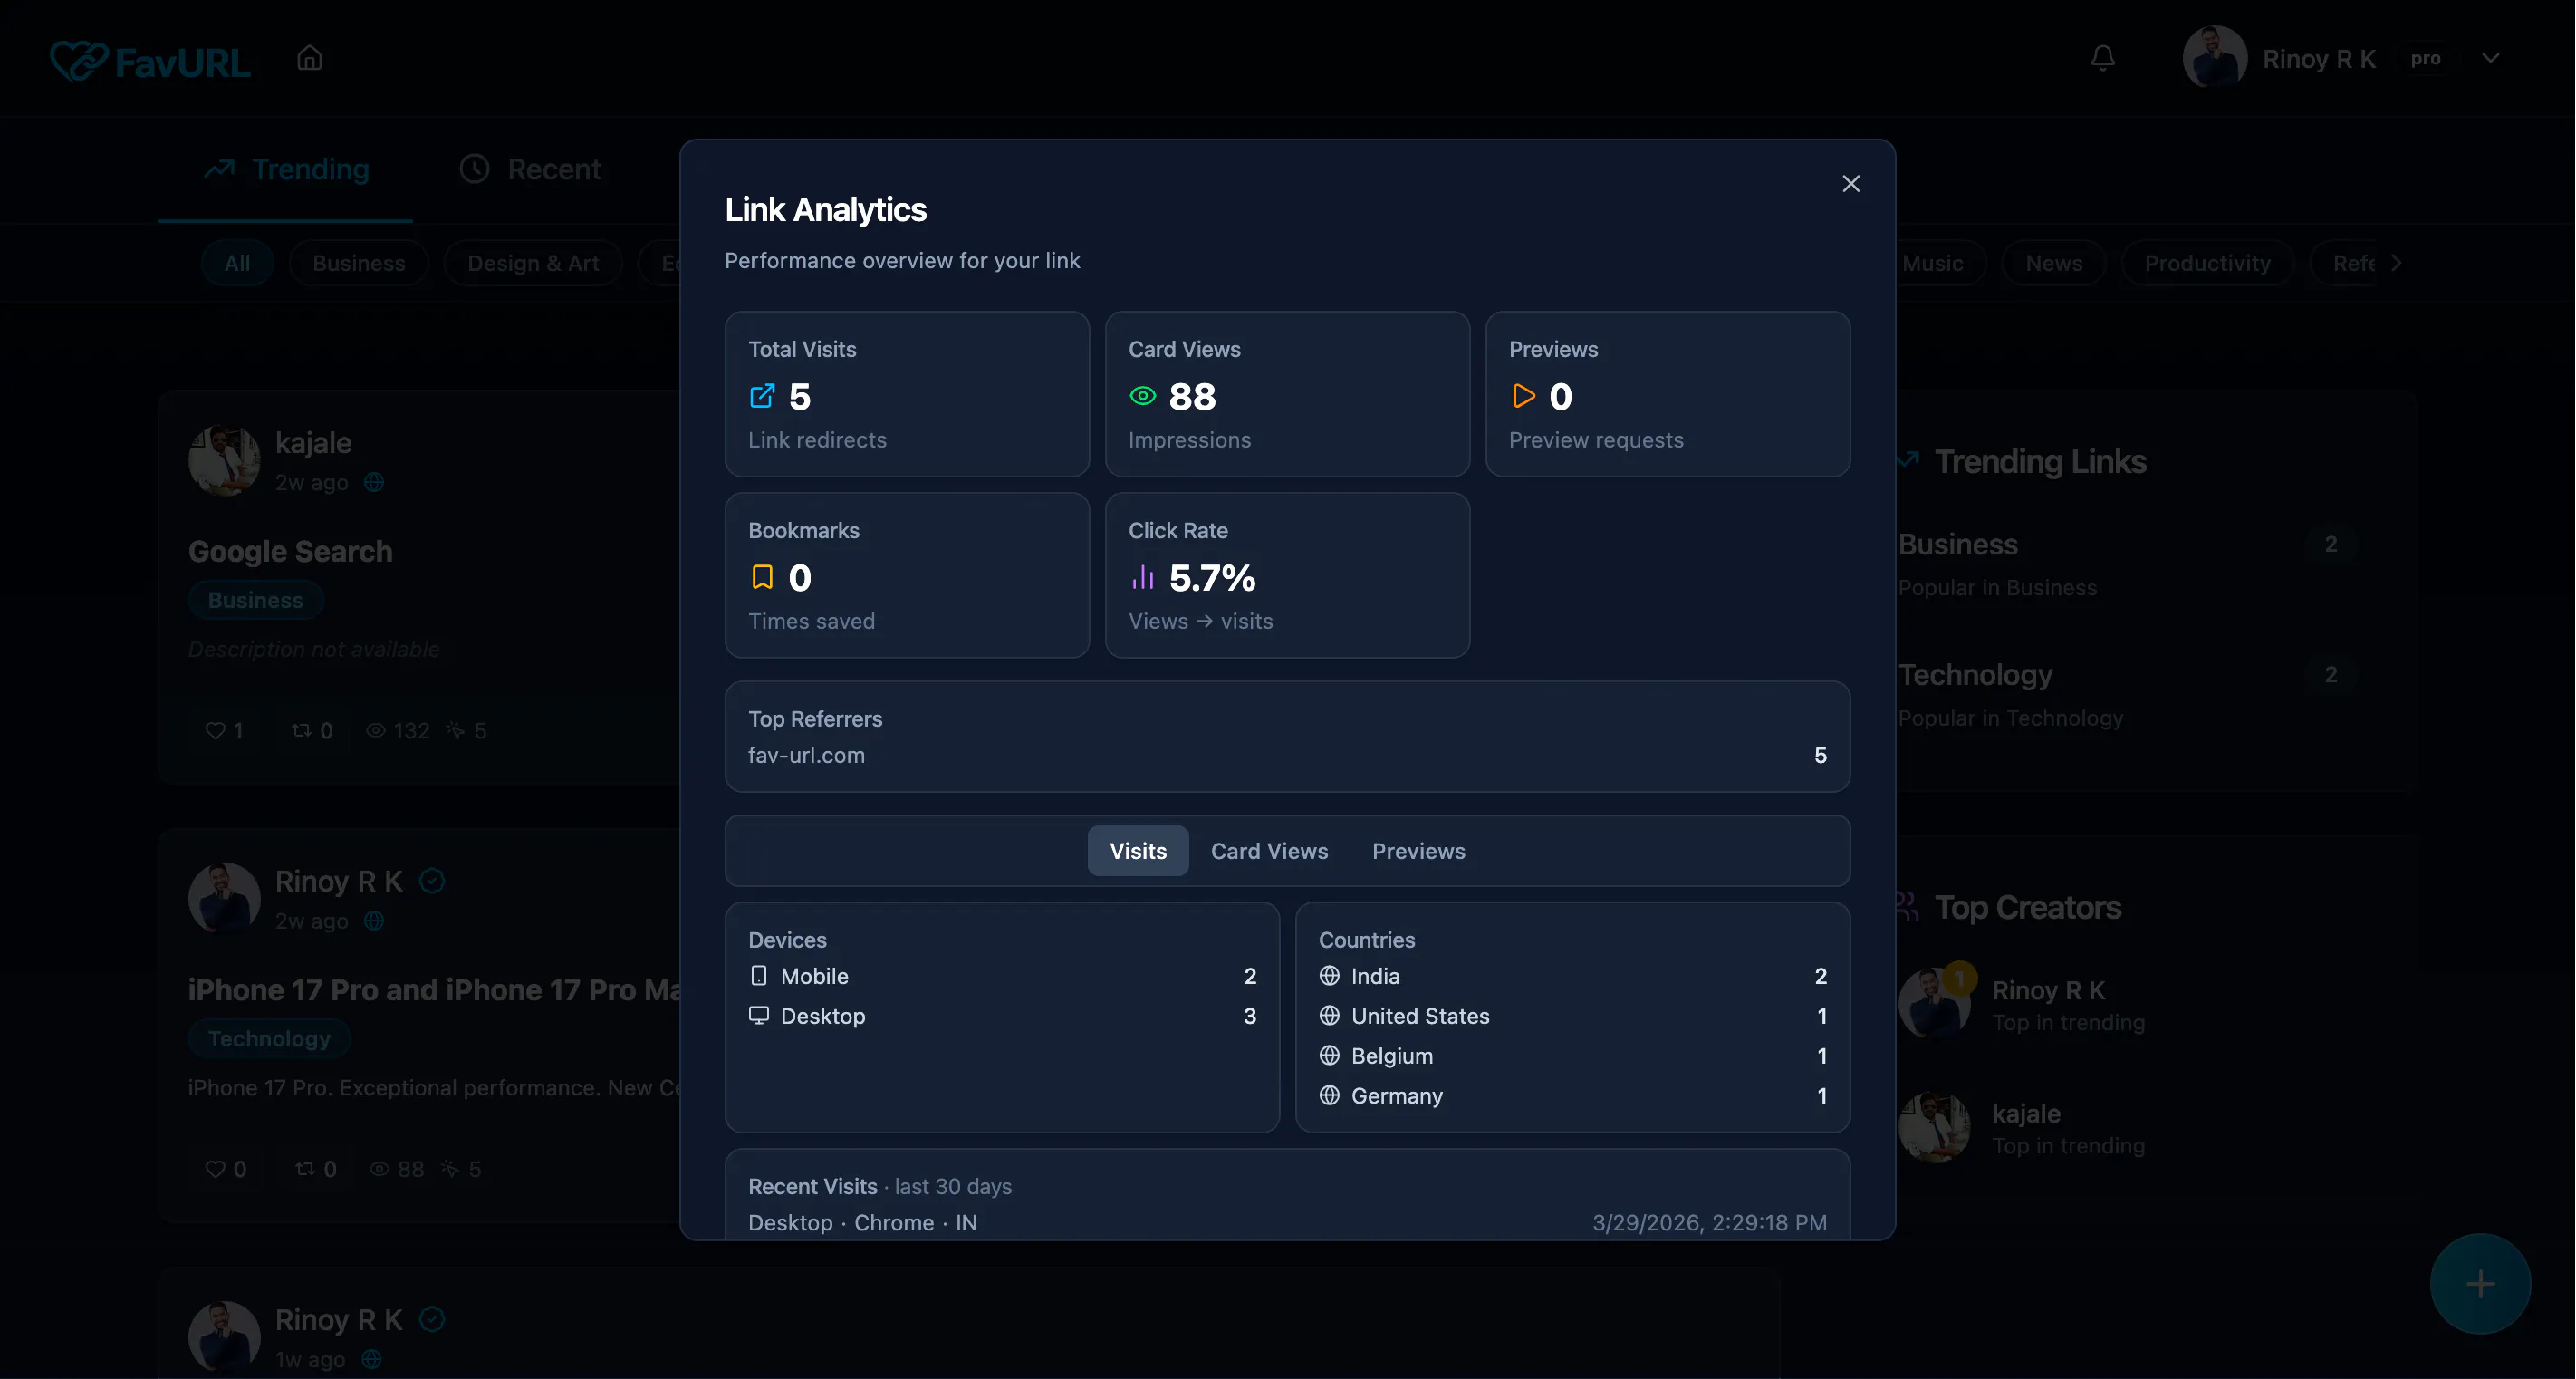Like the iPhone 17 Pro post
The height and width of the screenshot is (1379, 2576).
tap(225, 1169)
